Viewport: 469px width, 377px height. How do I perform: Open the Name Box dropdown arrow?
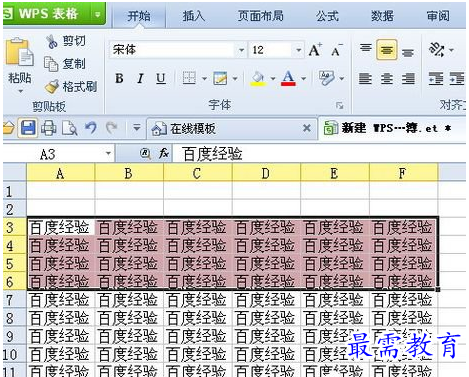[108, 154]
